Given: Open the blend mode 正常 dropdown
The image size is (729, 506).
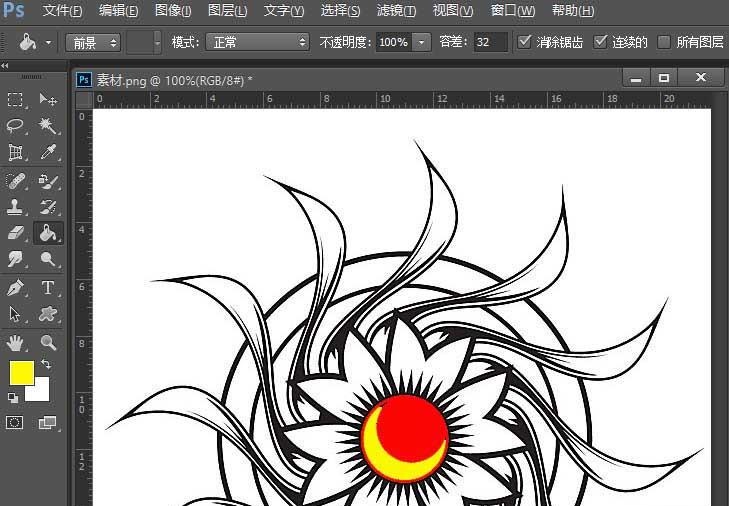Looking at the screenshot, I should [258, 42].
